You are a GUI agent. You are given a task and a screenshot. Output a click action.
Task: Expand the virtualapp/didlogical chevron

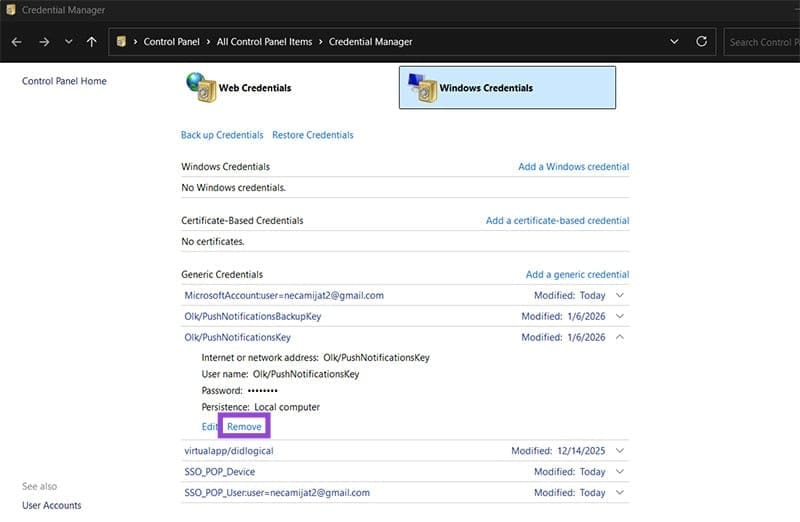[x=620, y=451]
